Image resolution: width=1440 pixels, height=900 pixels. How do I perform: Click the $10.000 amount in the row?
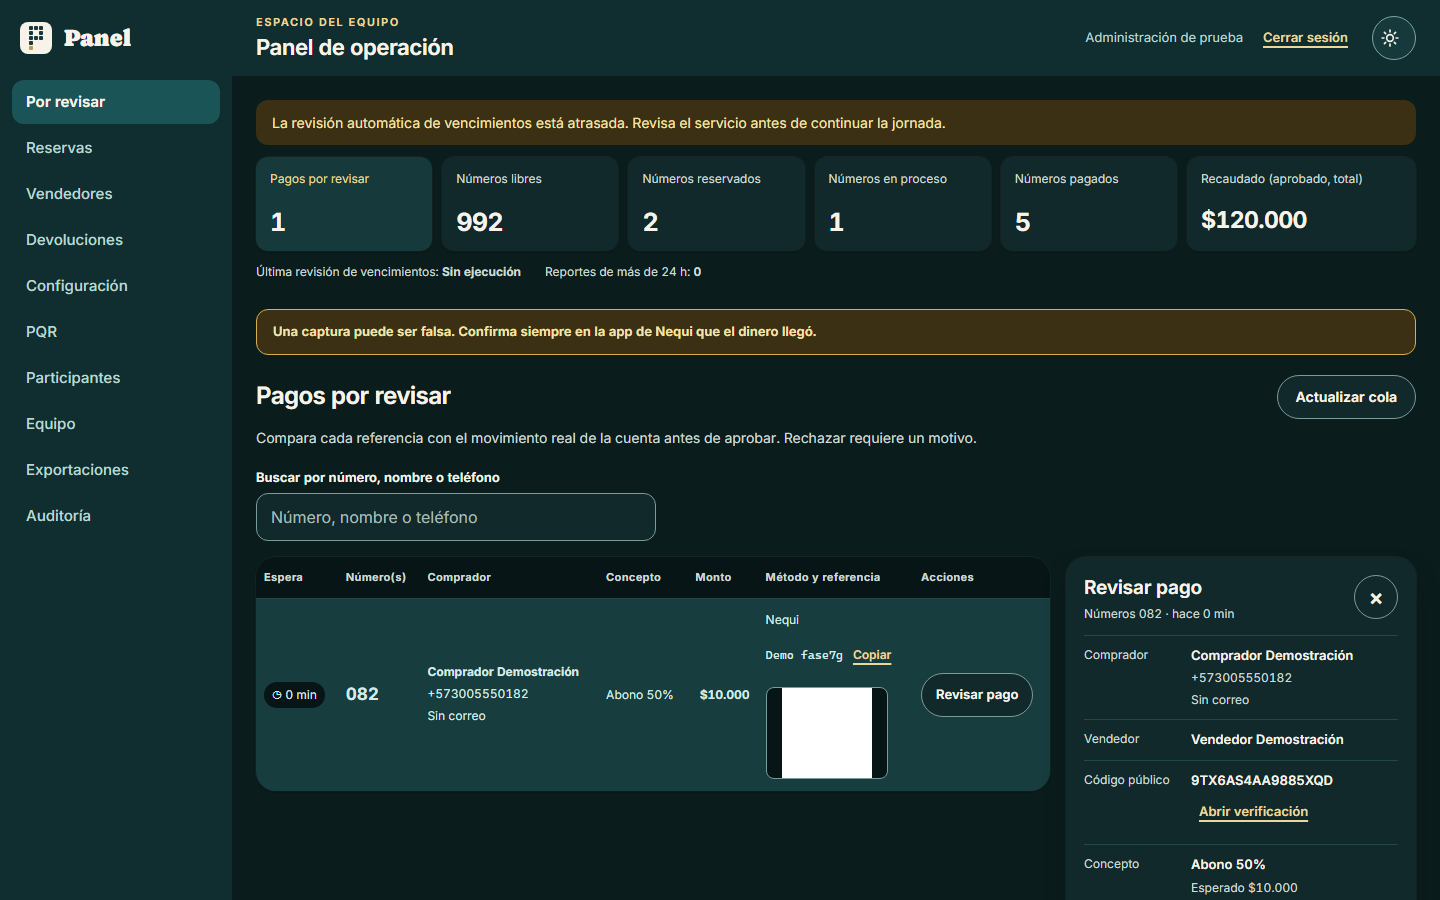coord(724,695)
